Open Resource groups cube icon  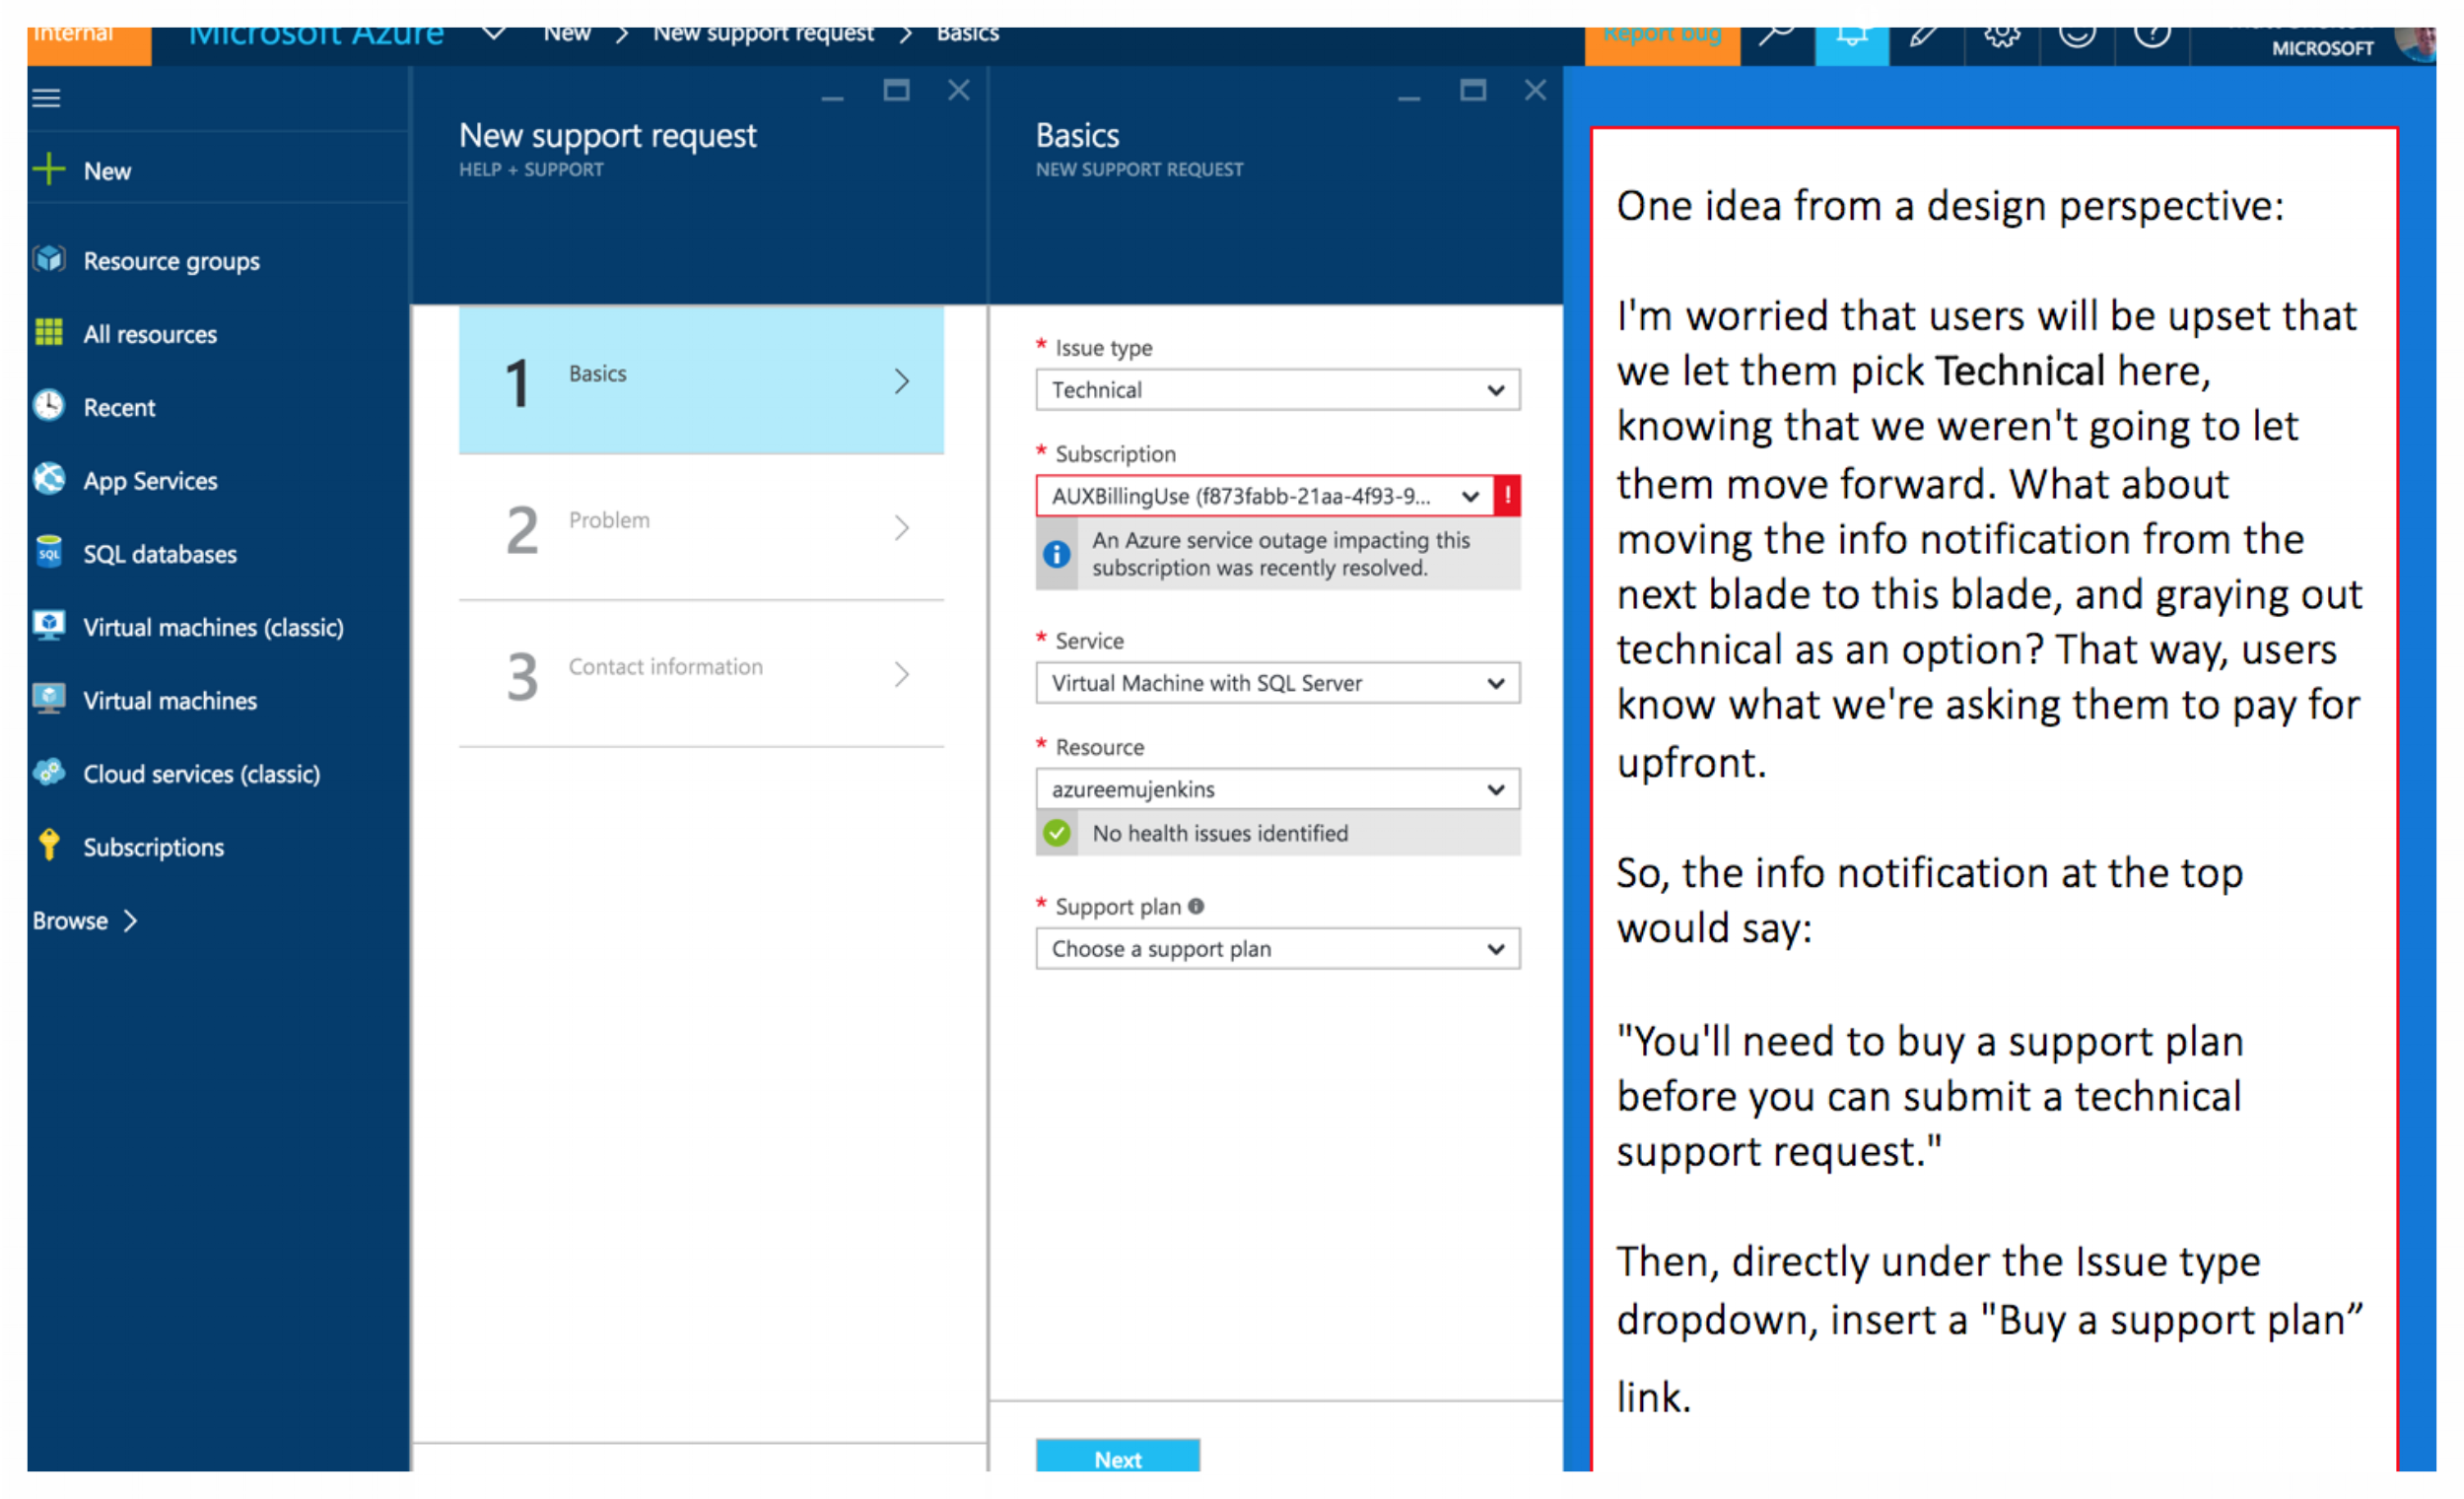coord(49,259)
